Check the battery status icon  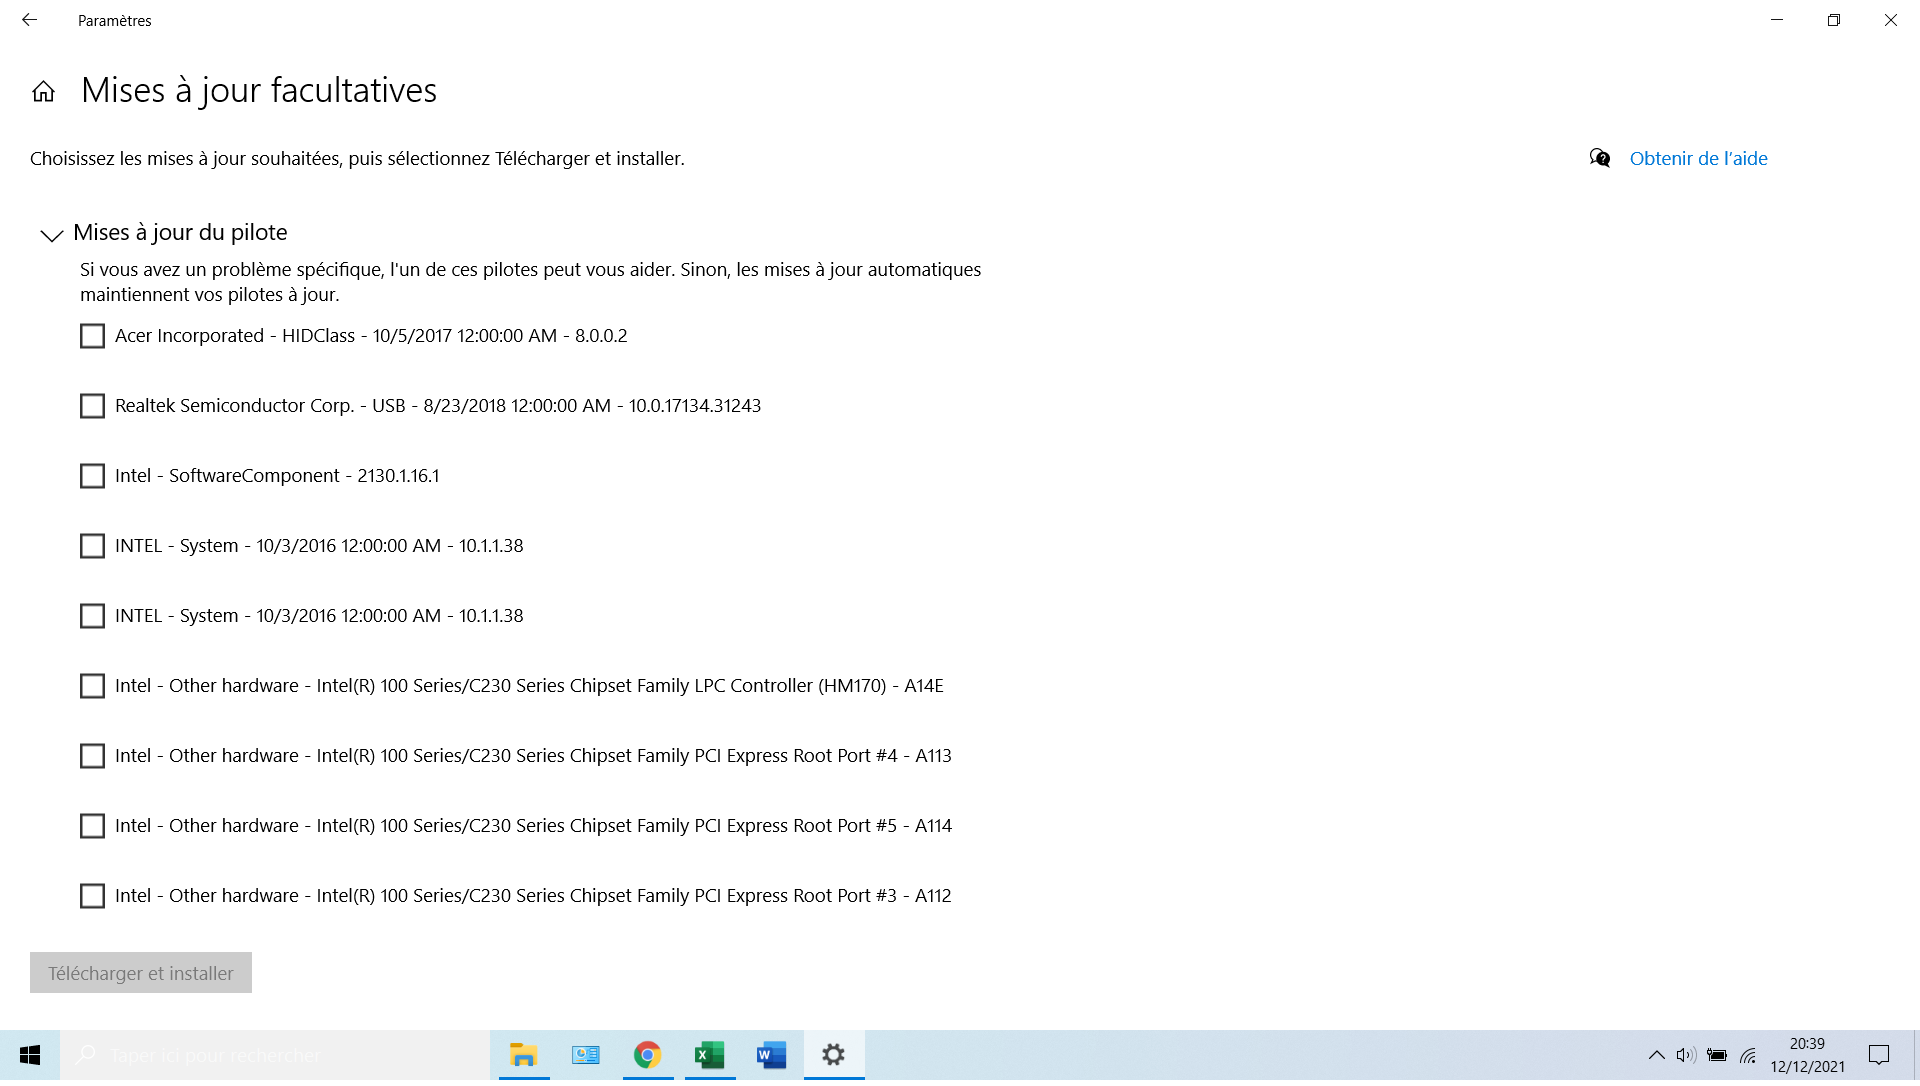pyautogui.click(x=1717, y=1055)
